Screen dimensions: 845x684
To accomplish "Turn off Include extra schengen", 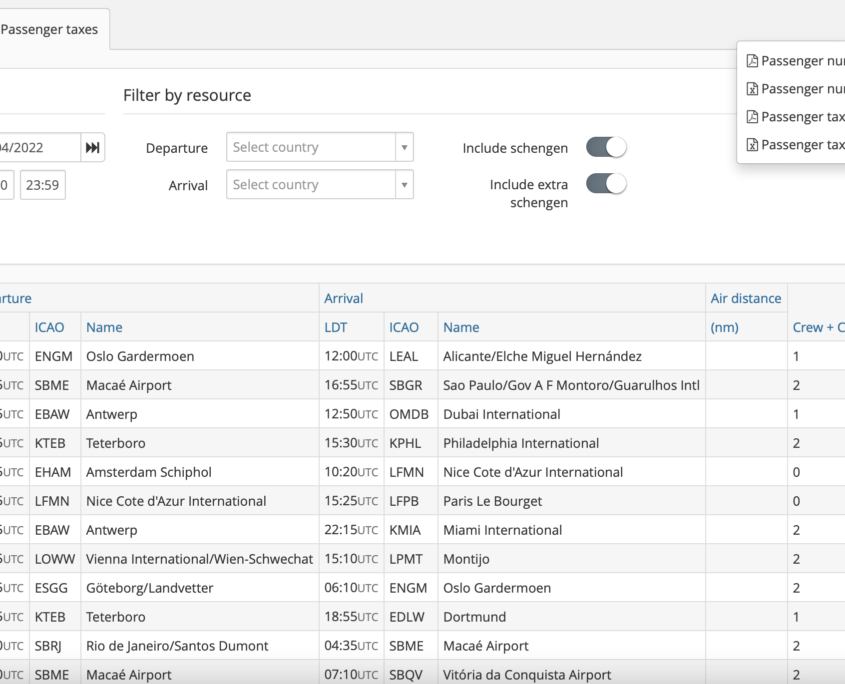I will click(606, 184).
